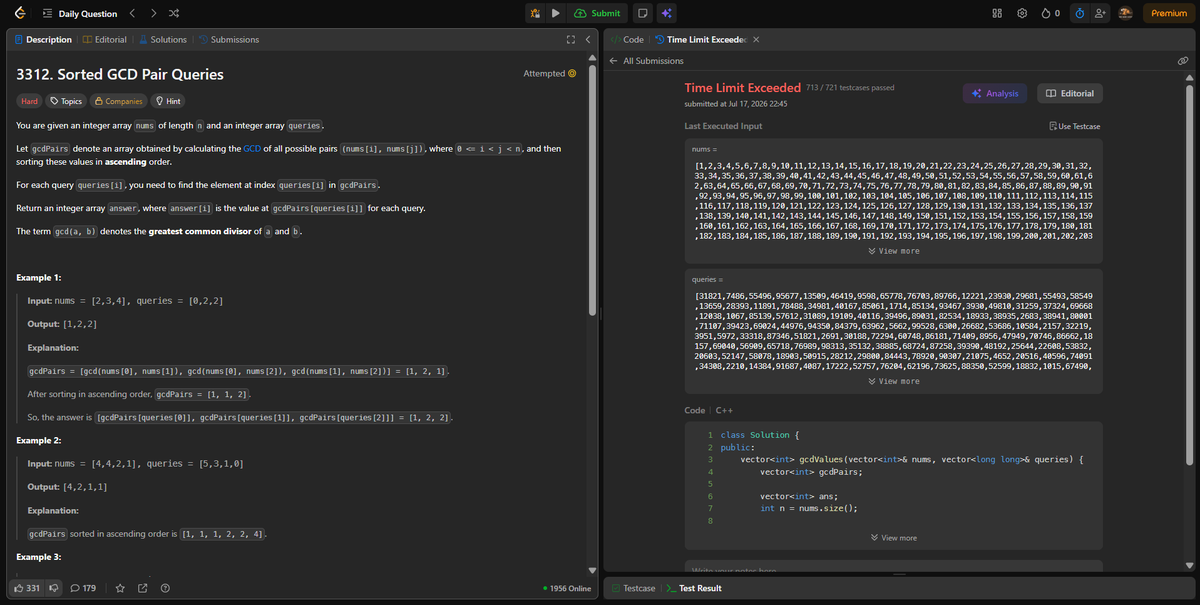Screen dimensions: 1200x605
Task: Toggle the thumbs up like button
Action: (x=27, y=588)
